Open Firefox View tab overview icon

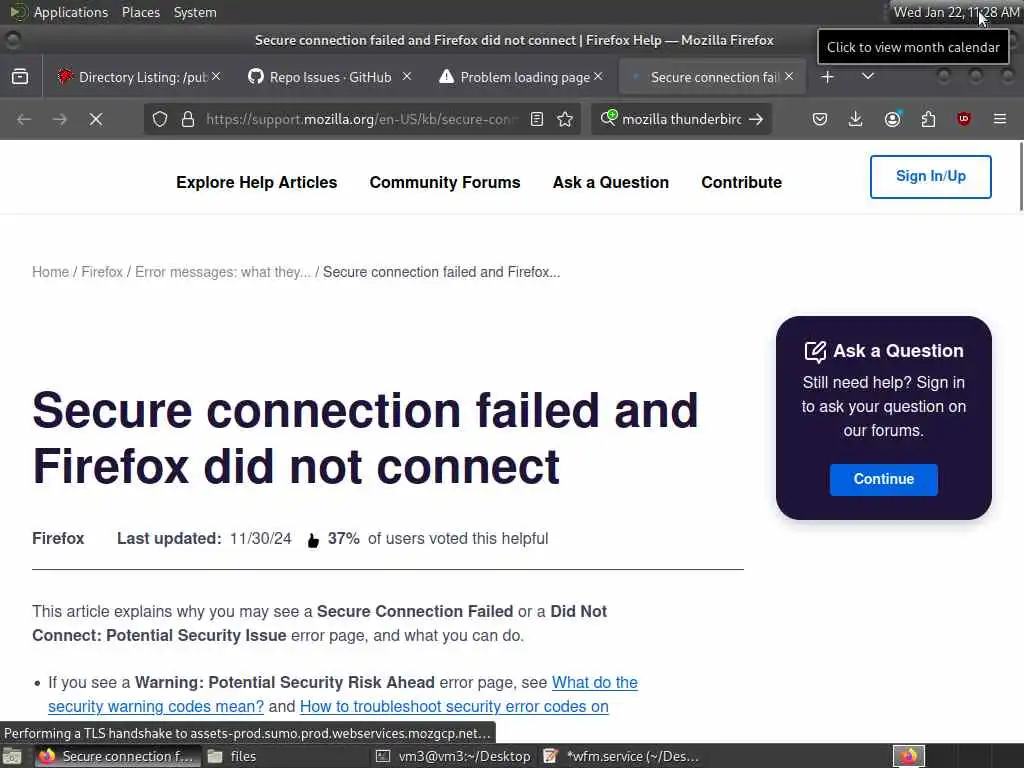point(20,76)
